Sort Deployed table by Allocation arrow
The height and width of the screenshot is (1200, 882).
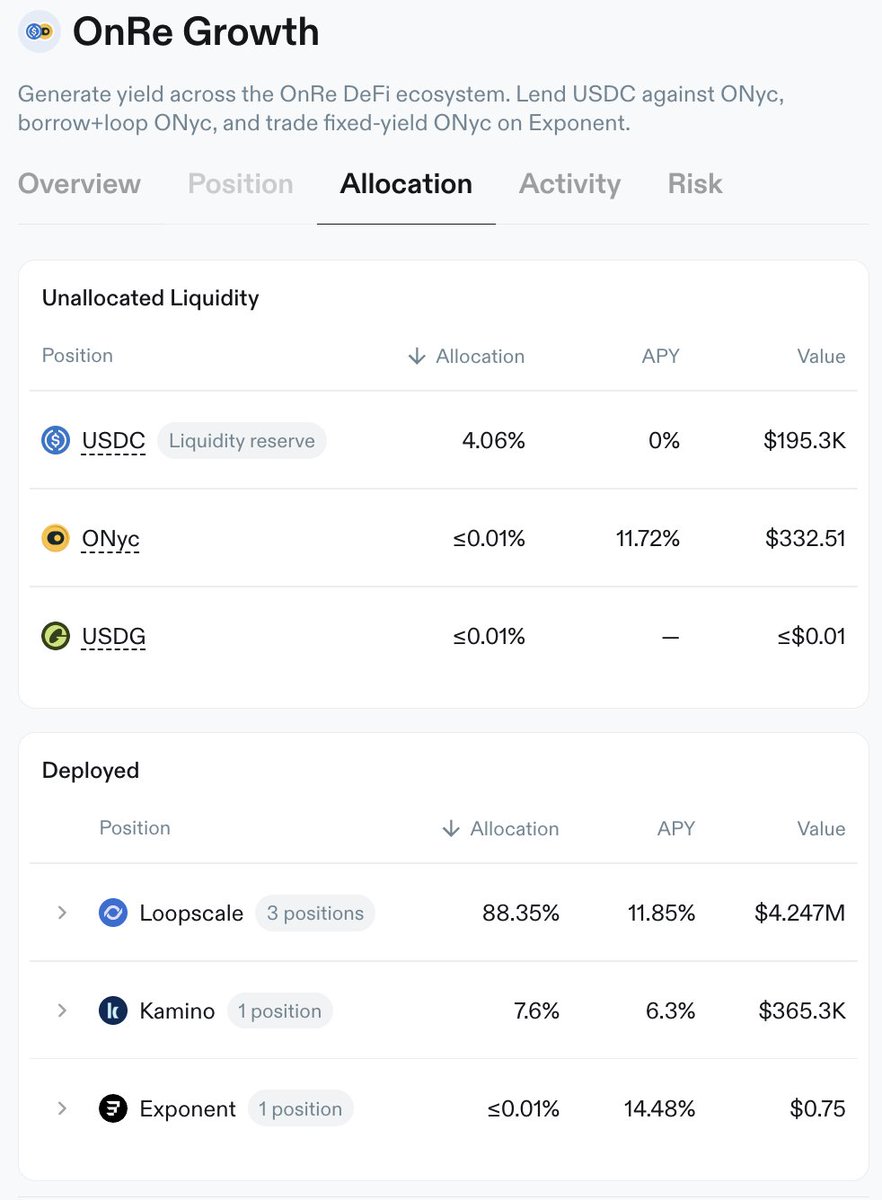(451, 828)
